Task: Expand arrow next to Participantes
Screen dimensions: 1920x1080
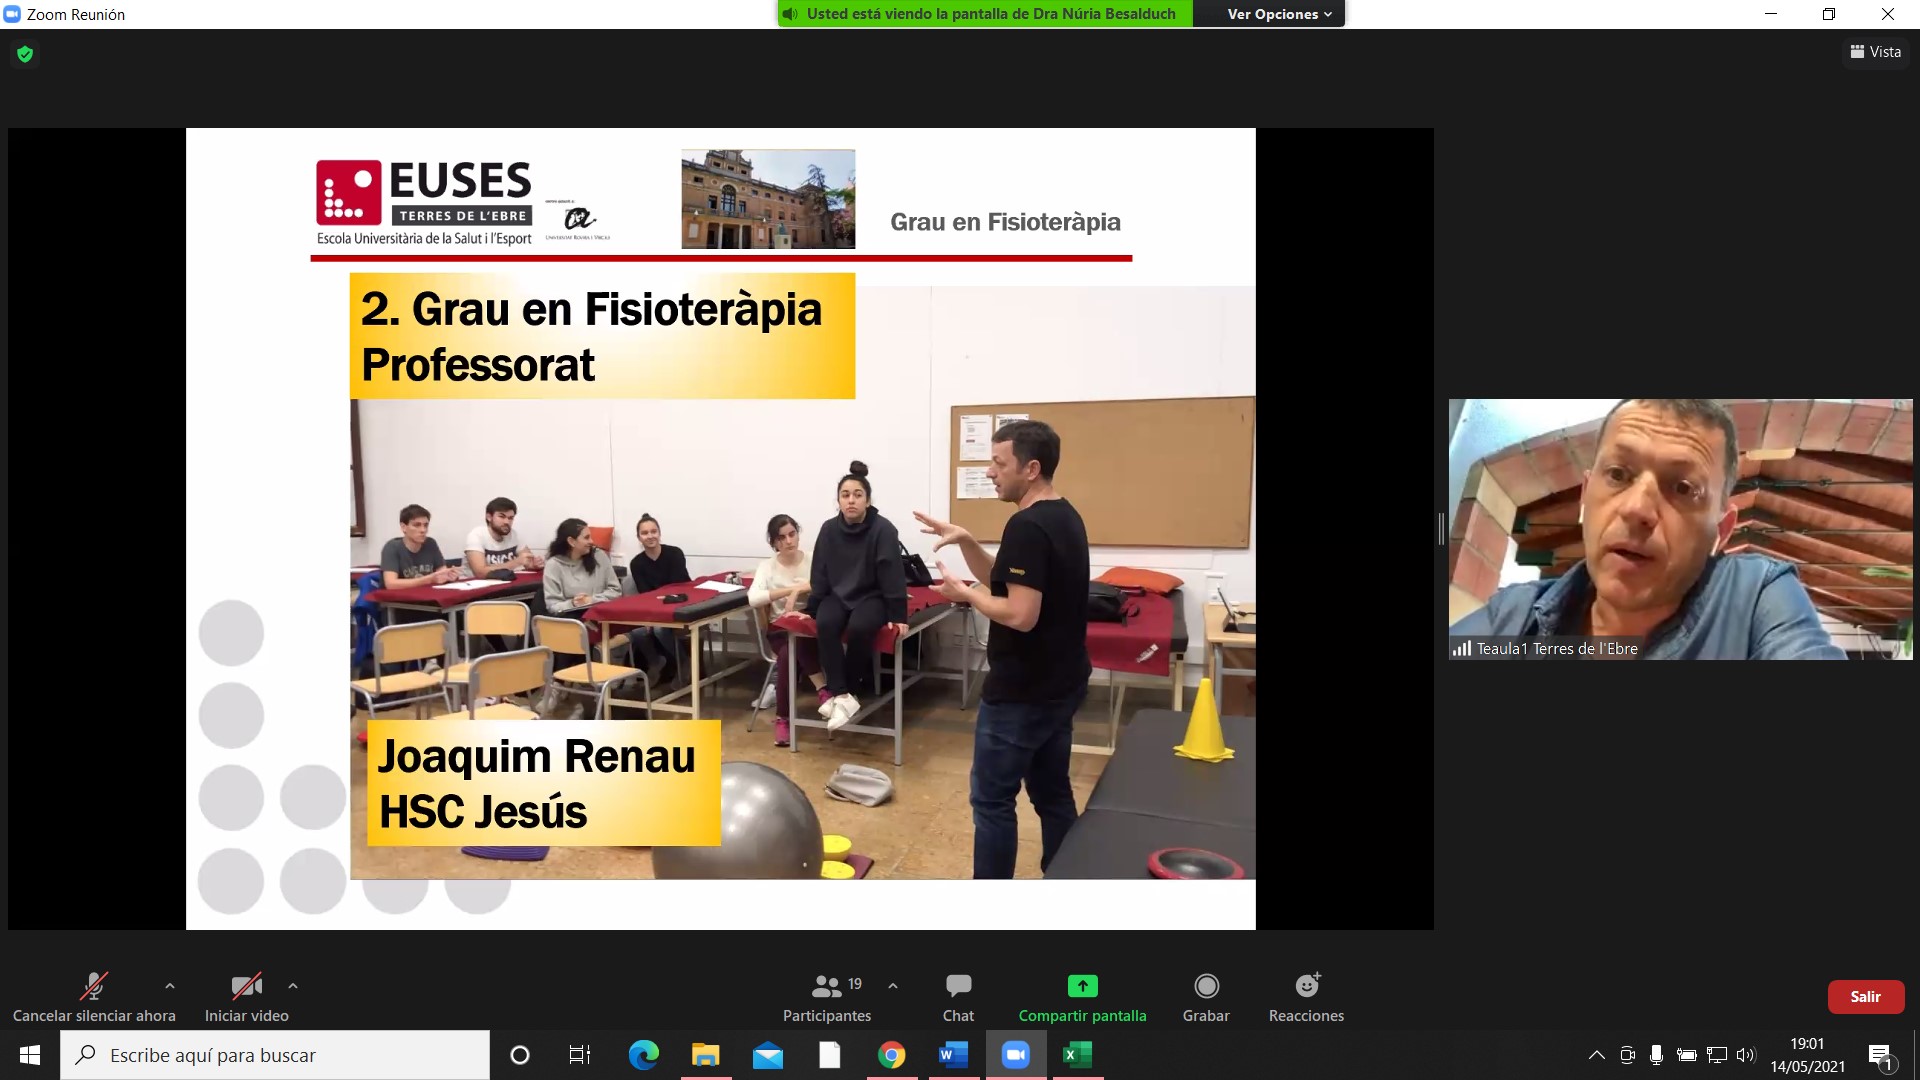Action: 893,986
